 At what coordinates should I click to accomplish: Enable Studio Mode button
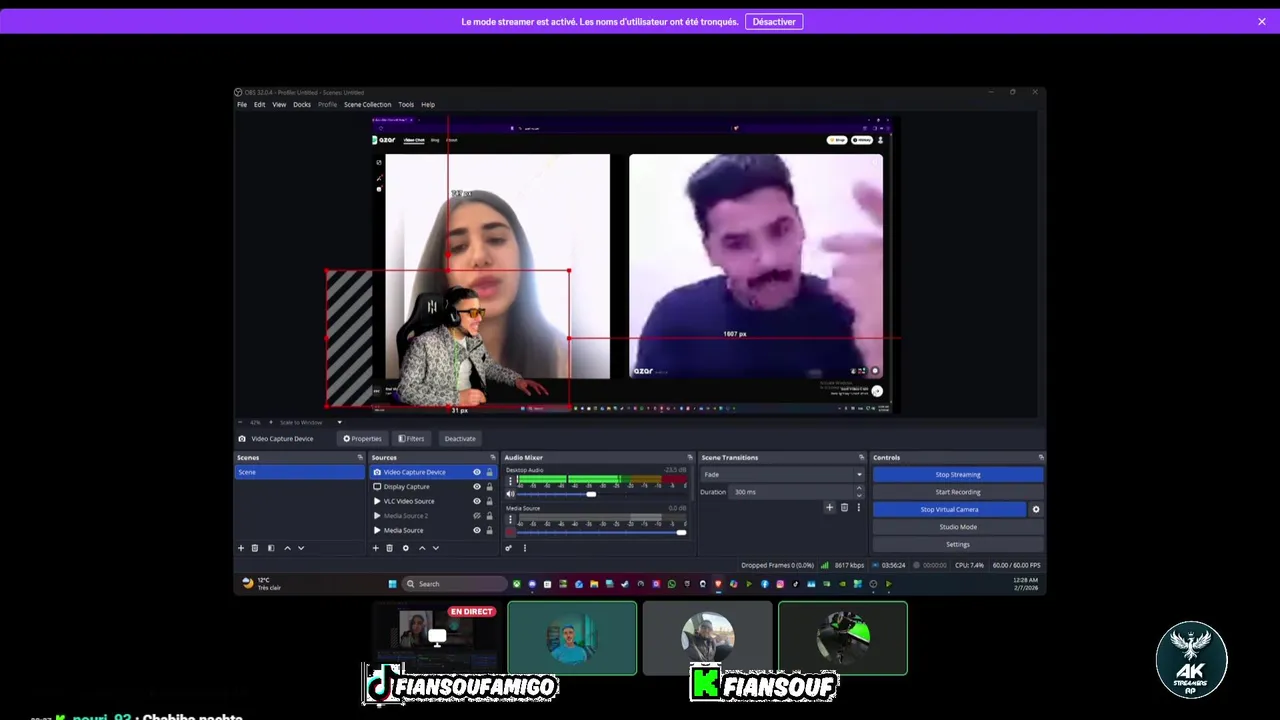[x=958, y=527]
